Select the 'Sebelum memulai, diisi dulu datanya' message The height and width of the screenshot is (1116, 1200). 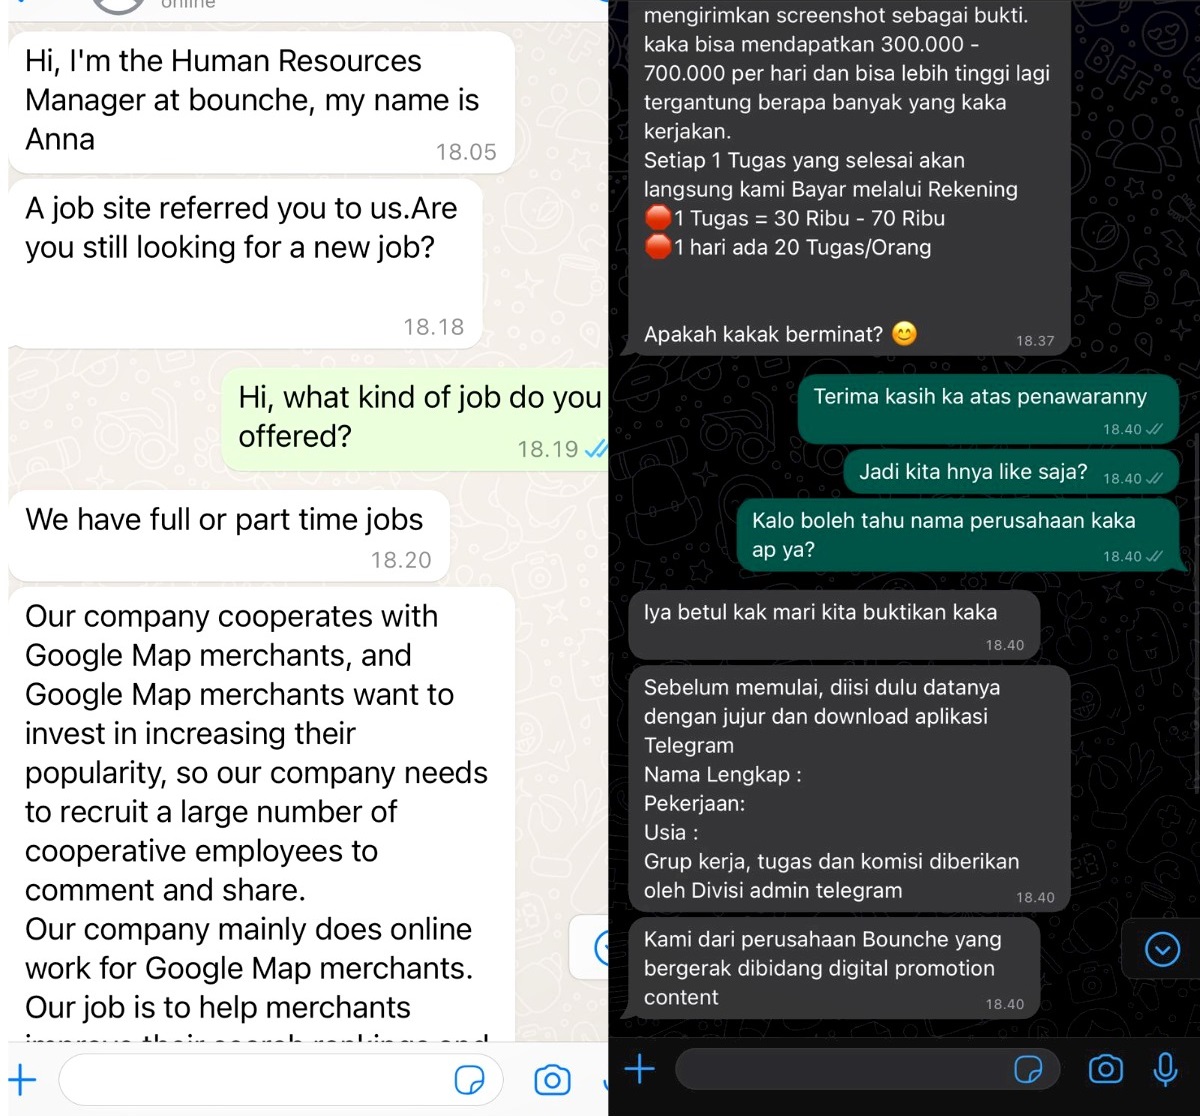coord(850,788)
